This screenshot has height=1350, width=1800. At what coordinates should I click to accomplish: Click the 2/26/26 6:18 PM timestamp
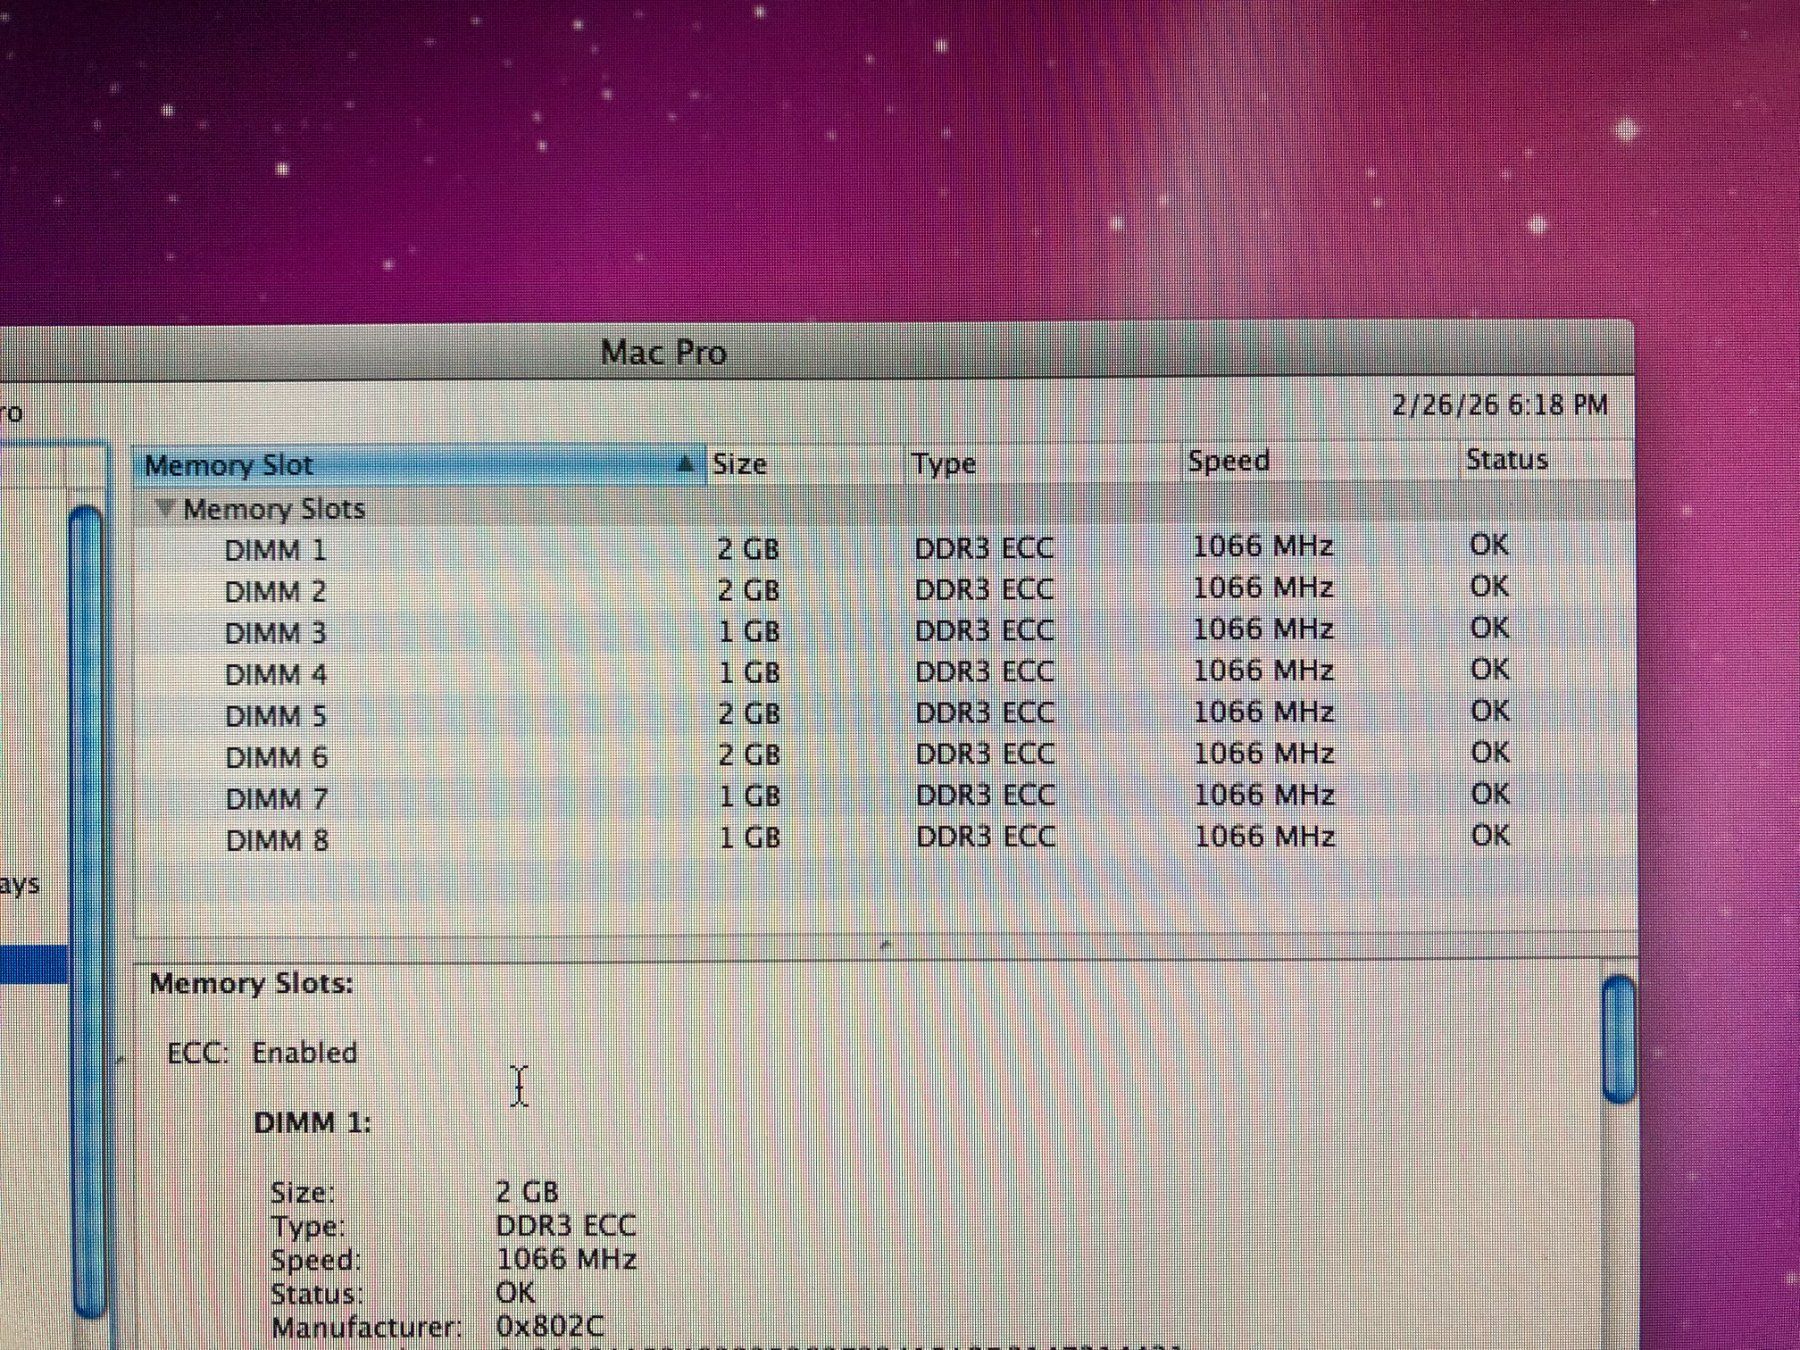[x=1499, y=405]
